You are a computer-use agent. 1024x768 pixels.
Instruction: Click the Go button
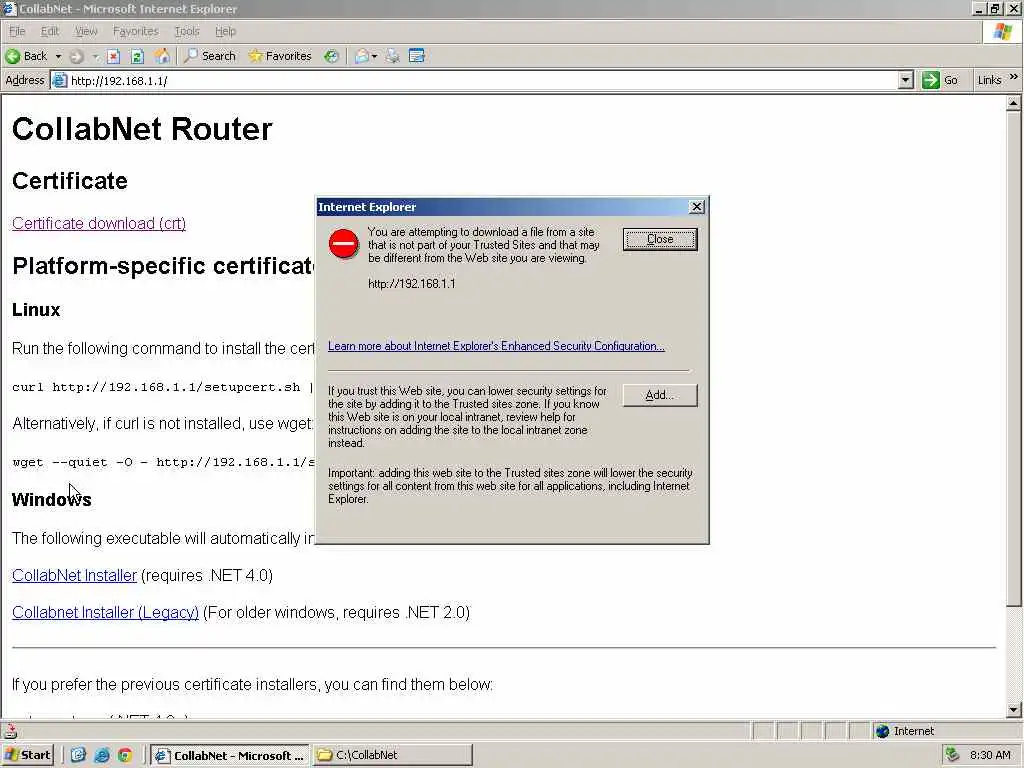coord(941,80)
